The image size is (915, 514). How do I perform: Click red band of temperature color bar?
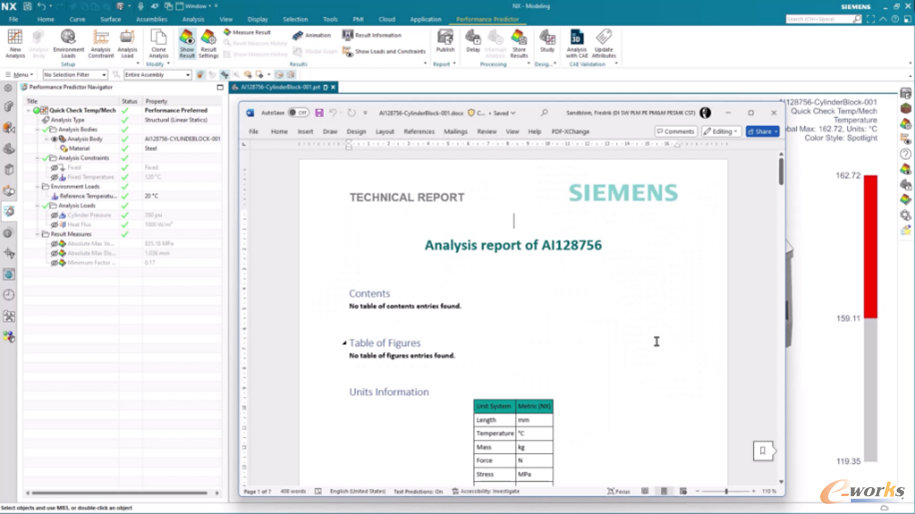click(x=871, y=247)
